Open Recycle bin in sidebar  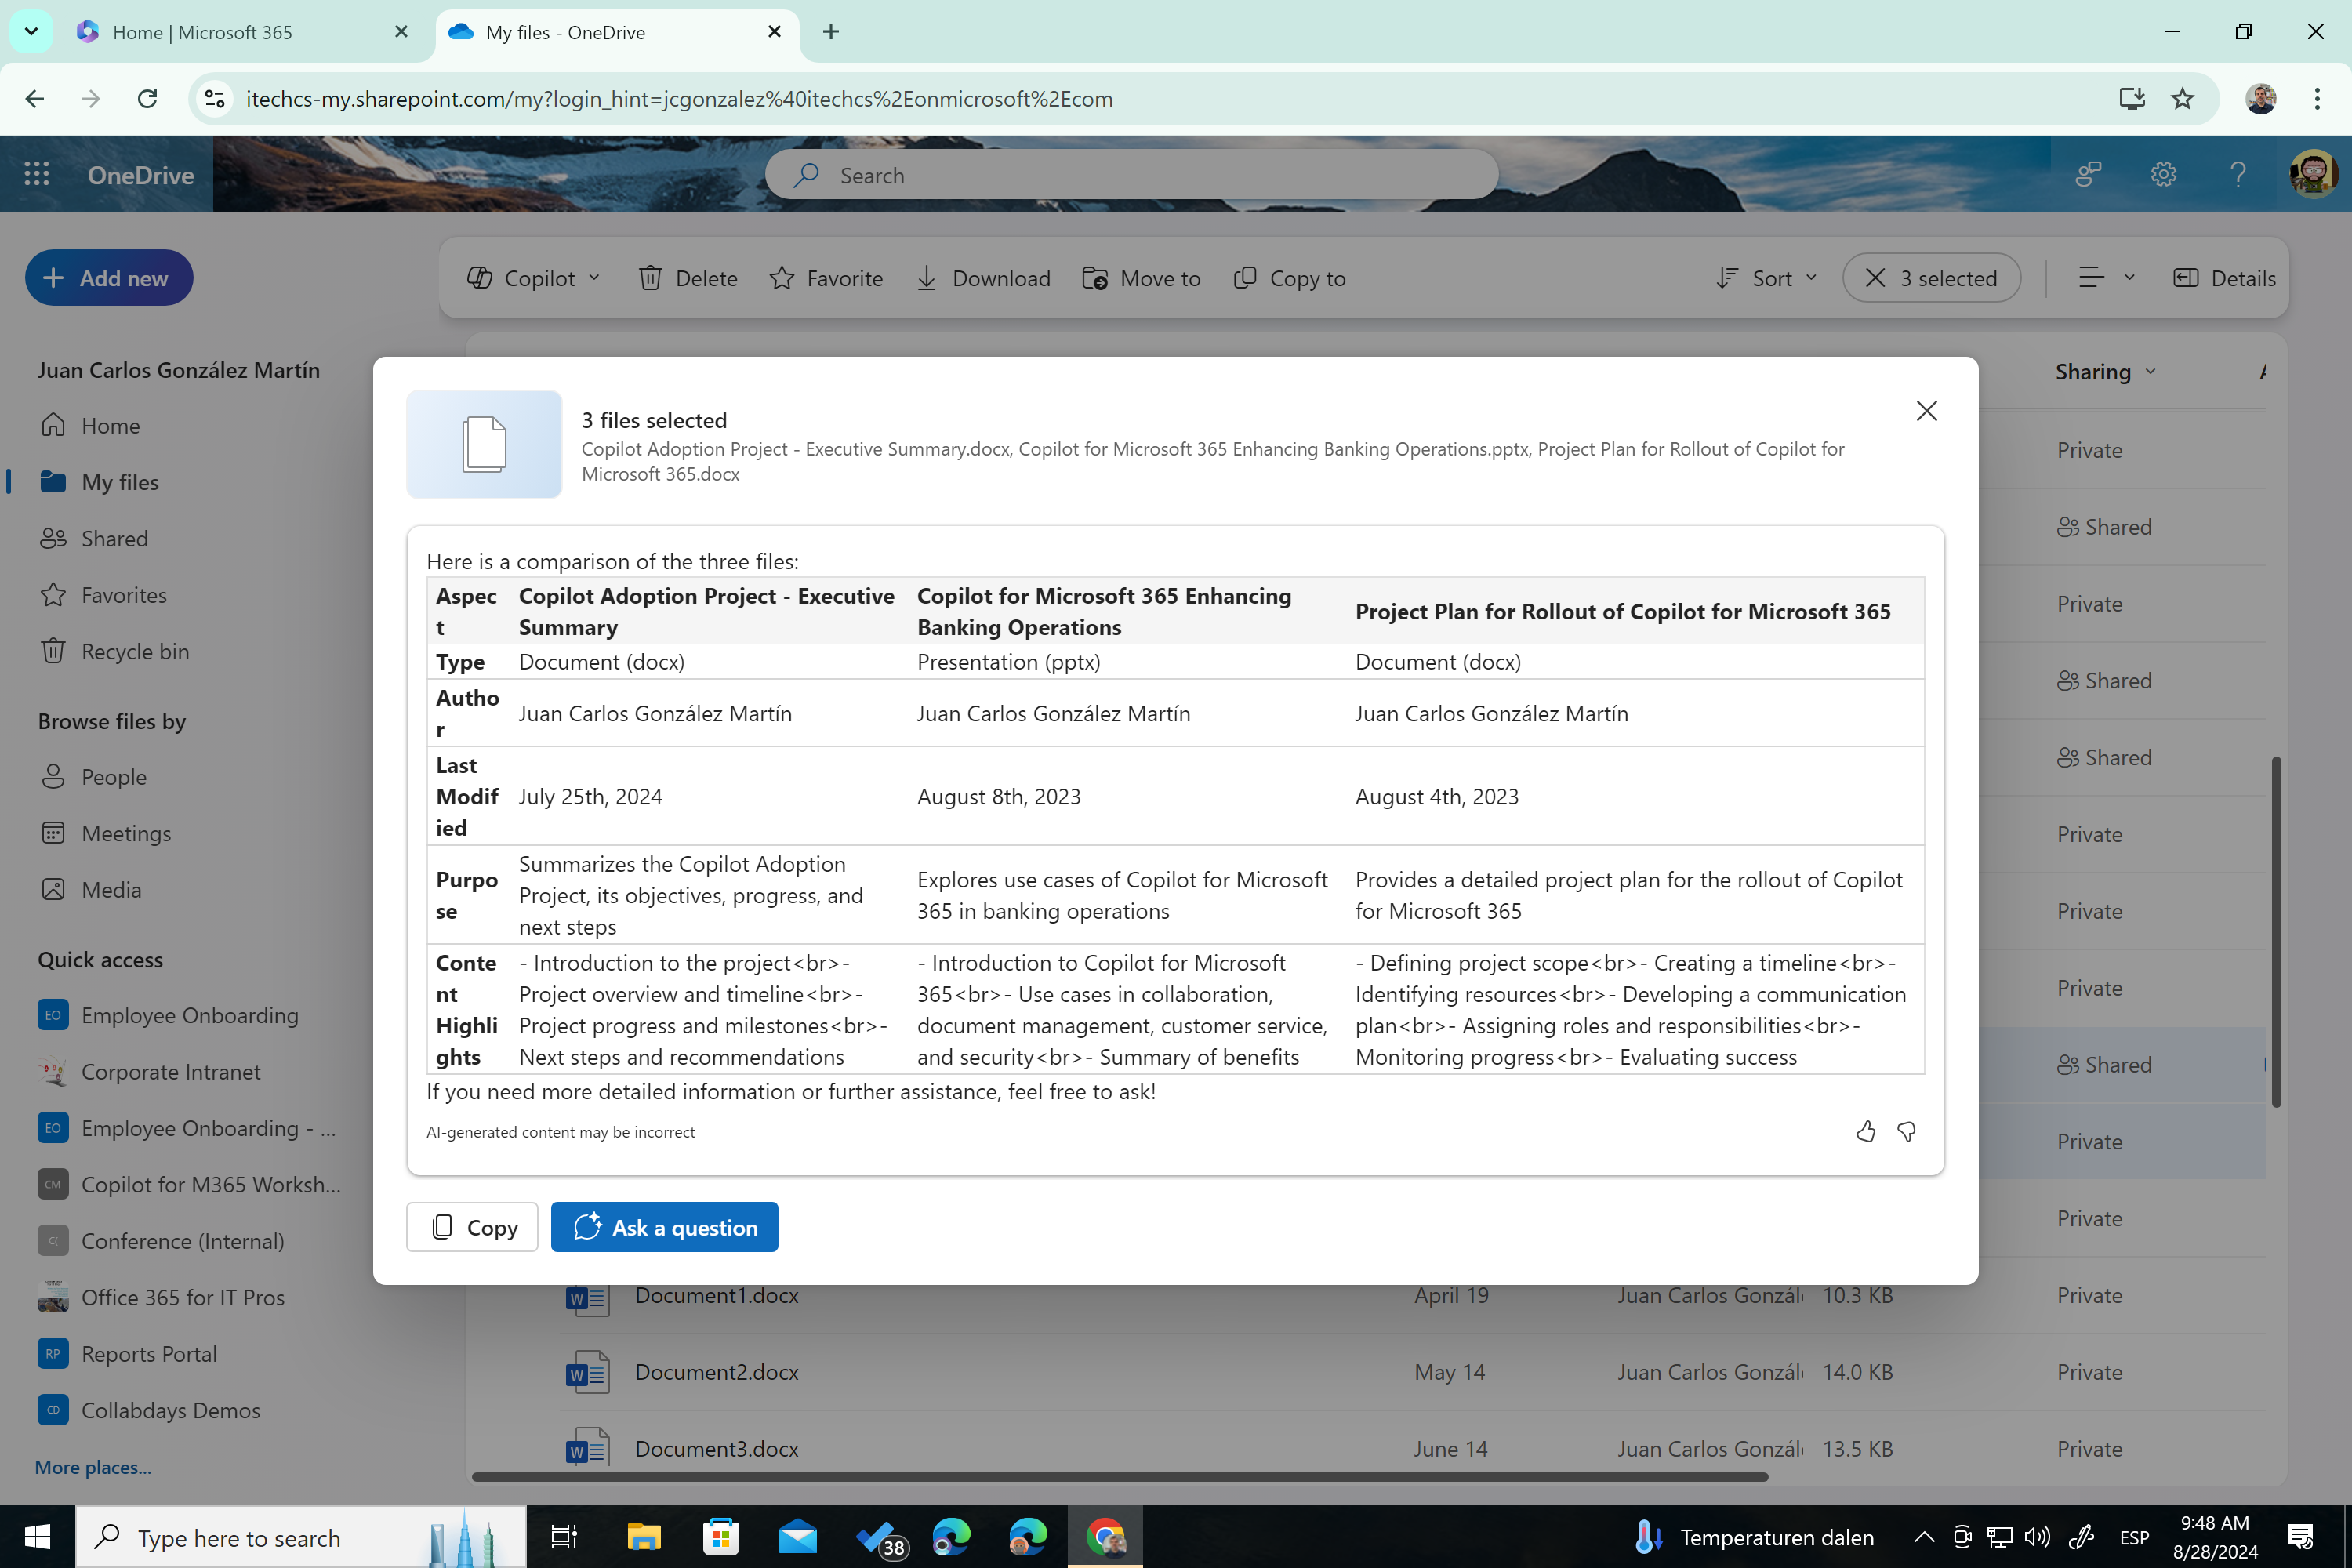[135, 651]
